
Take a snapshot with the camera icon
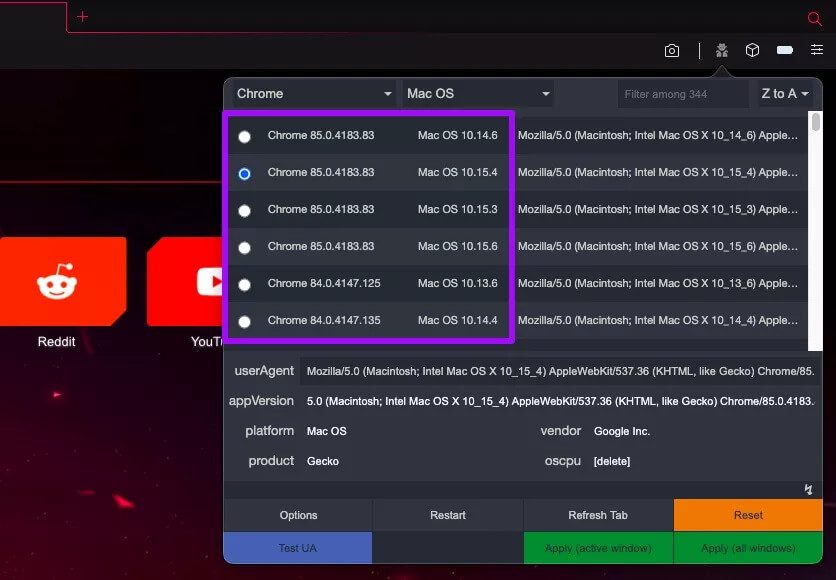pyautogui.click(x=672, y=51)
